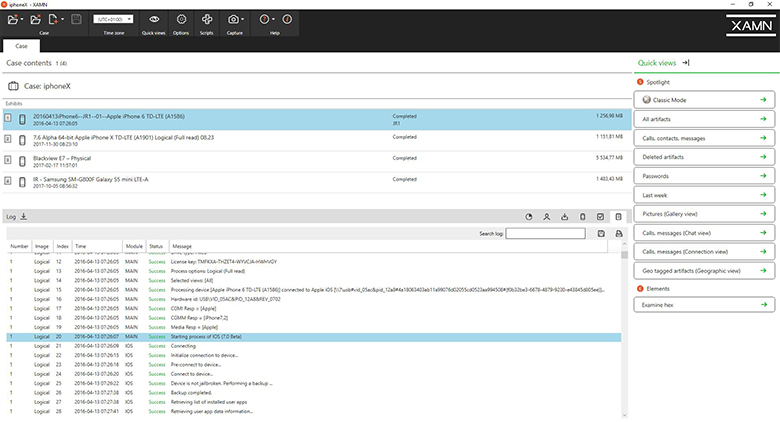Click the phone icon of the iPhone X exhibit
Viewport: 780px width, 422px height.
(x=22, y=140)
